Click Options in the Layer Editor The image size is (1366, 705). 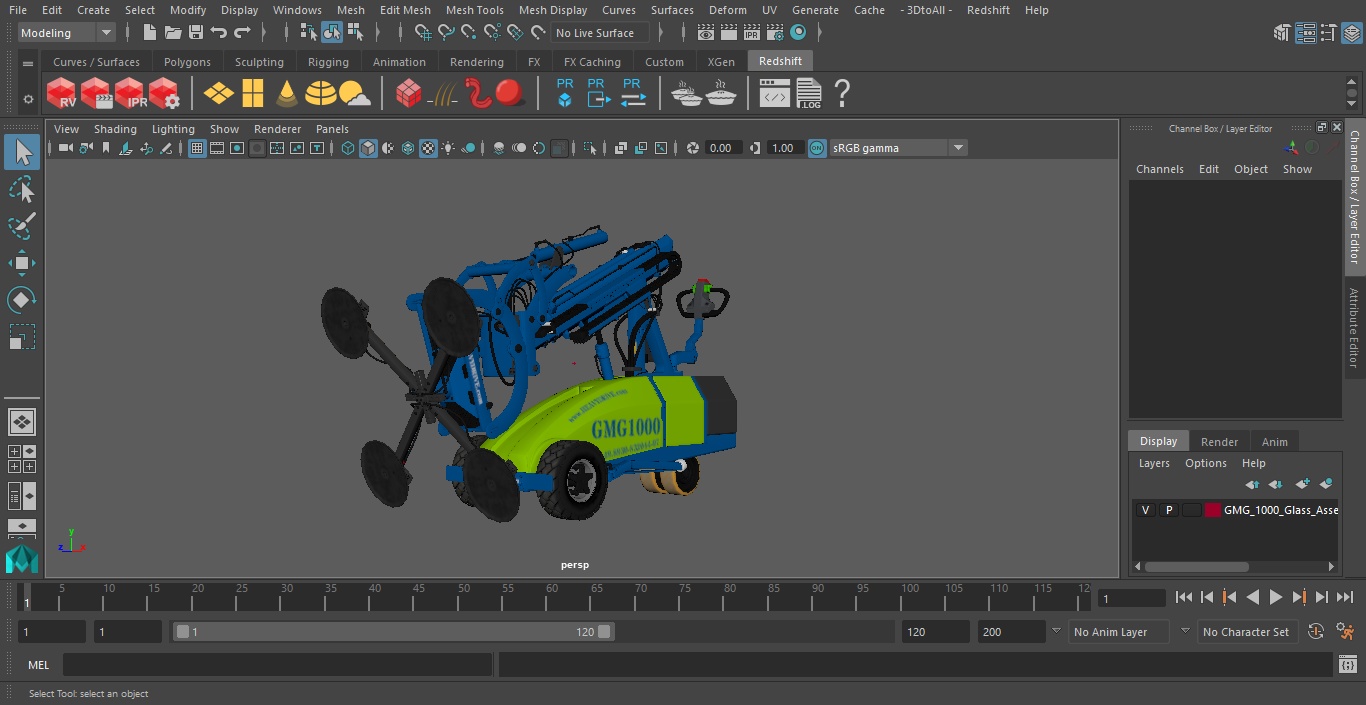pos(1205,463)
